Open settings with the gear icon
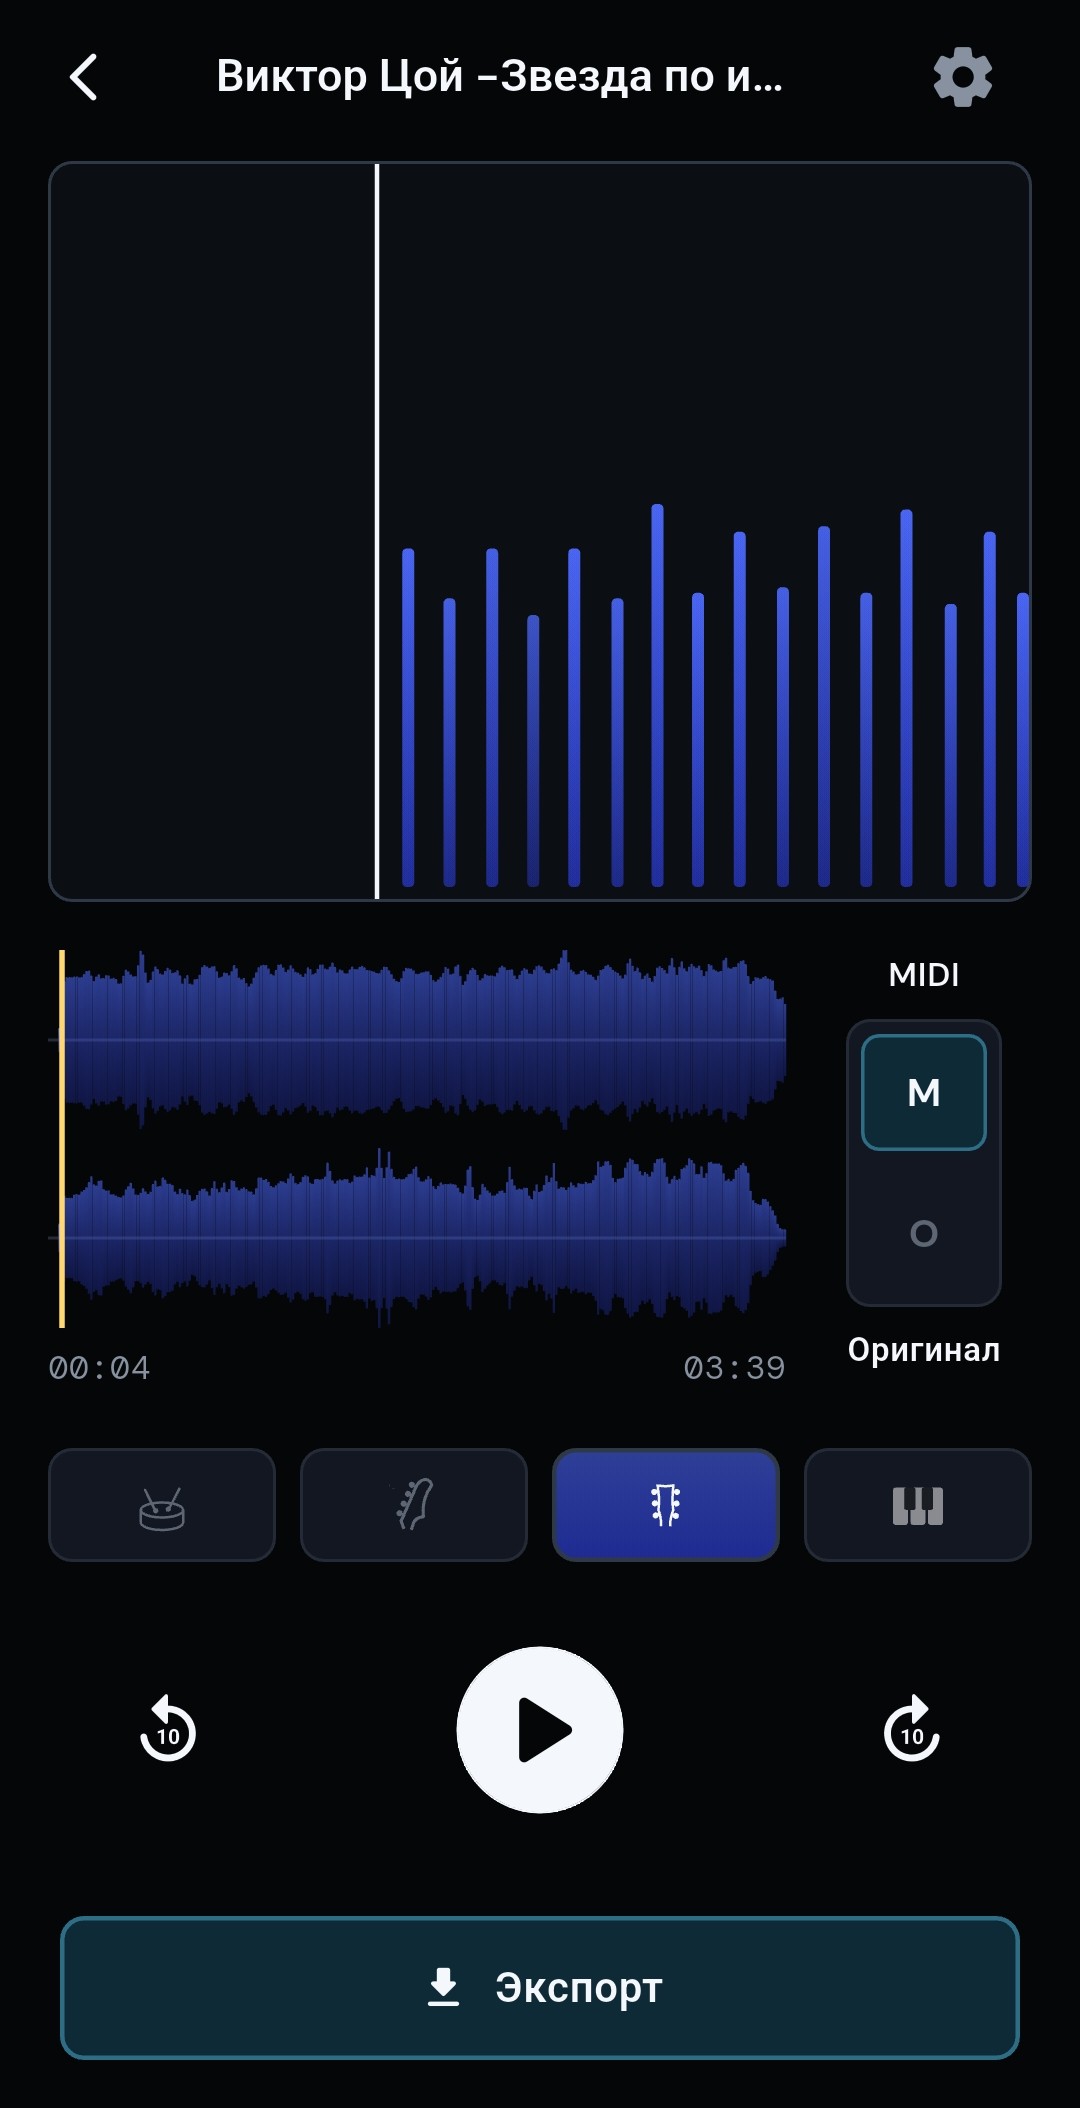 coord(962,77)
